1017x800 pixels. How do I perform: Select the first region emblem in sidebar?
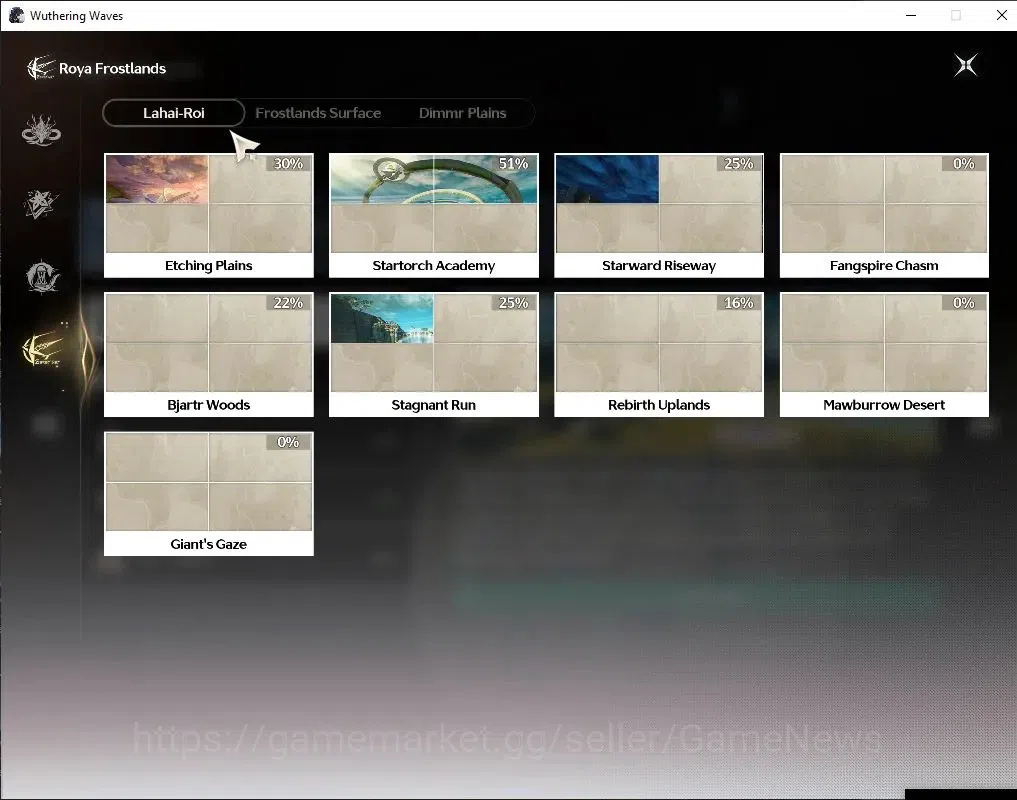tap(41, 129)
